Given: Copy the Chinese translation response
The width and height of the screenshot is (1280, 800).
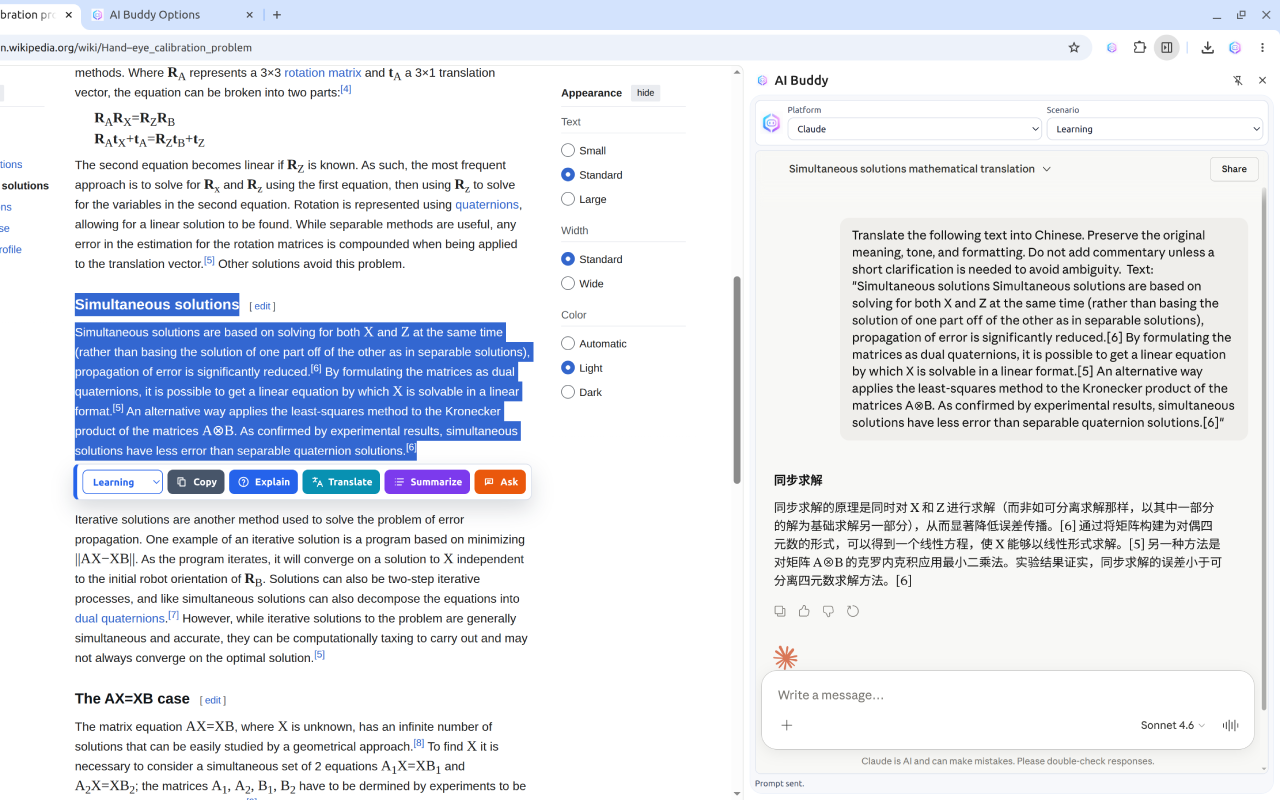Looking at the screenshot, I should click(x=780, y=611).
